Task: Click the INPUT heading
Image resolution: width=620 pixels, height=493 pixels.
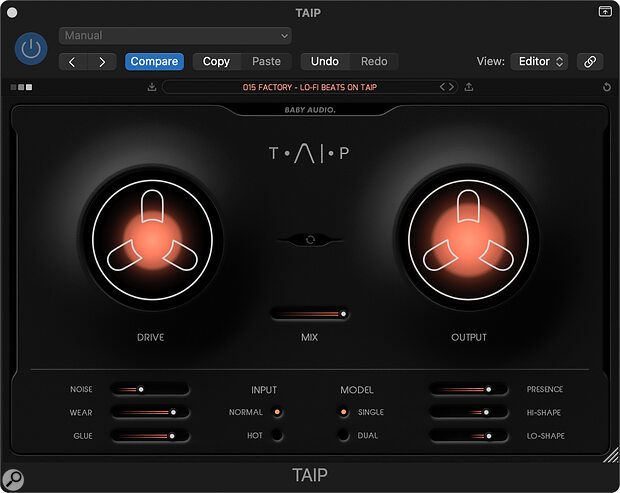Action: [x=264, y=390]
